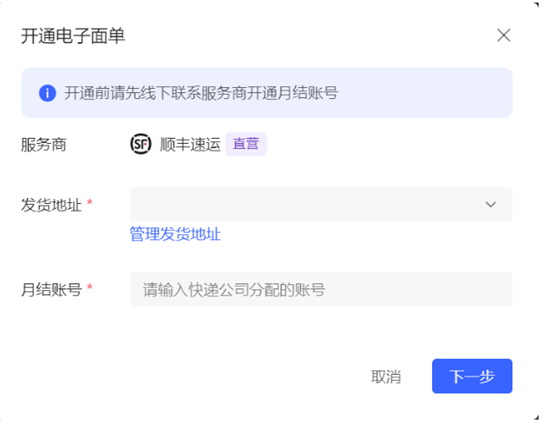Click the 月结账号 field label
Screen dimensions: 553x423
51,290
